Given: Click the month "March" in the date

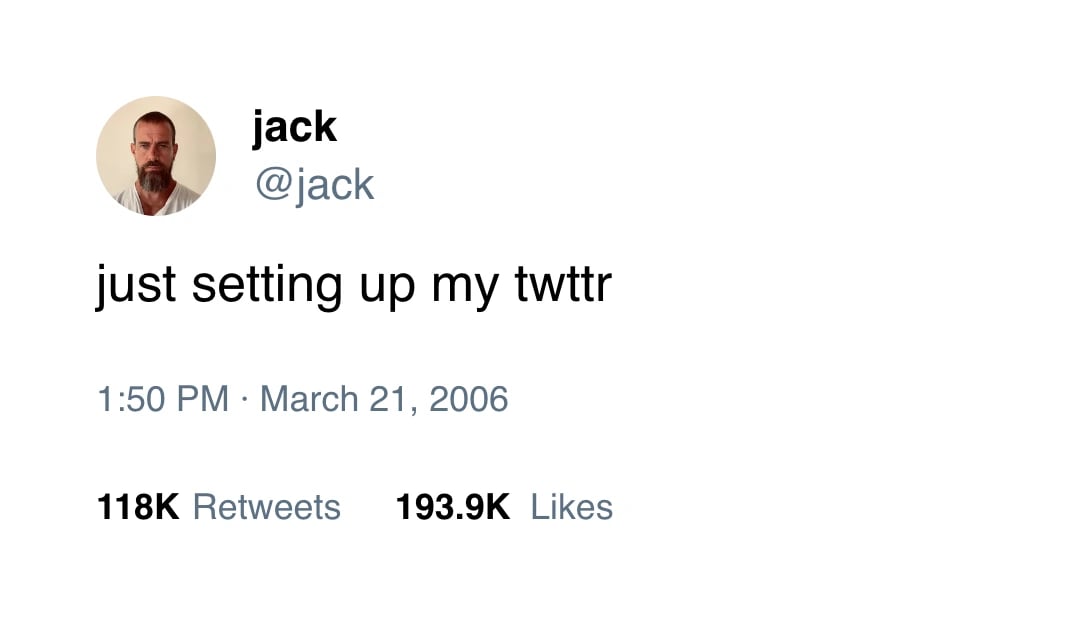Looking at the screenshot, I should [309, 399].
